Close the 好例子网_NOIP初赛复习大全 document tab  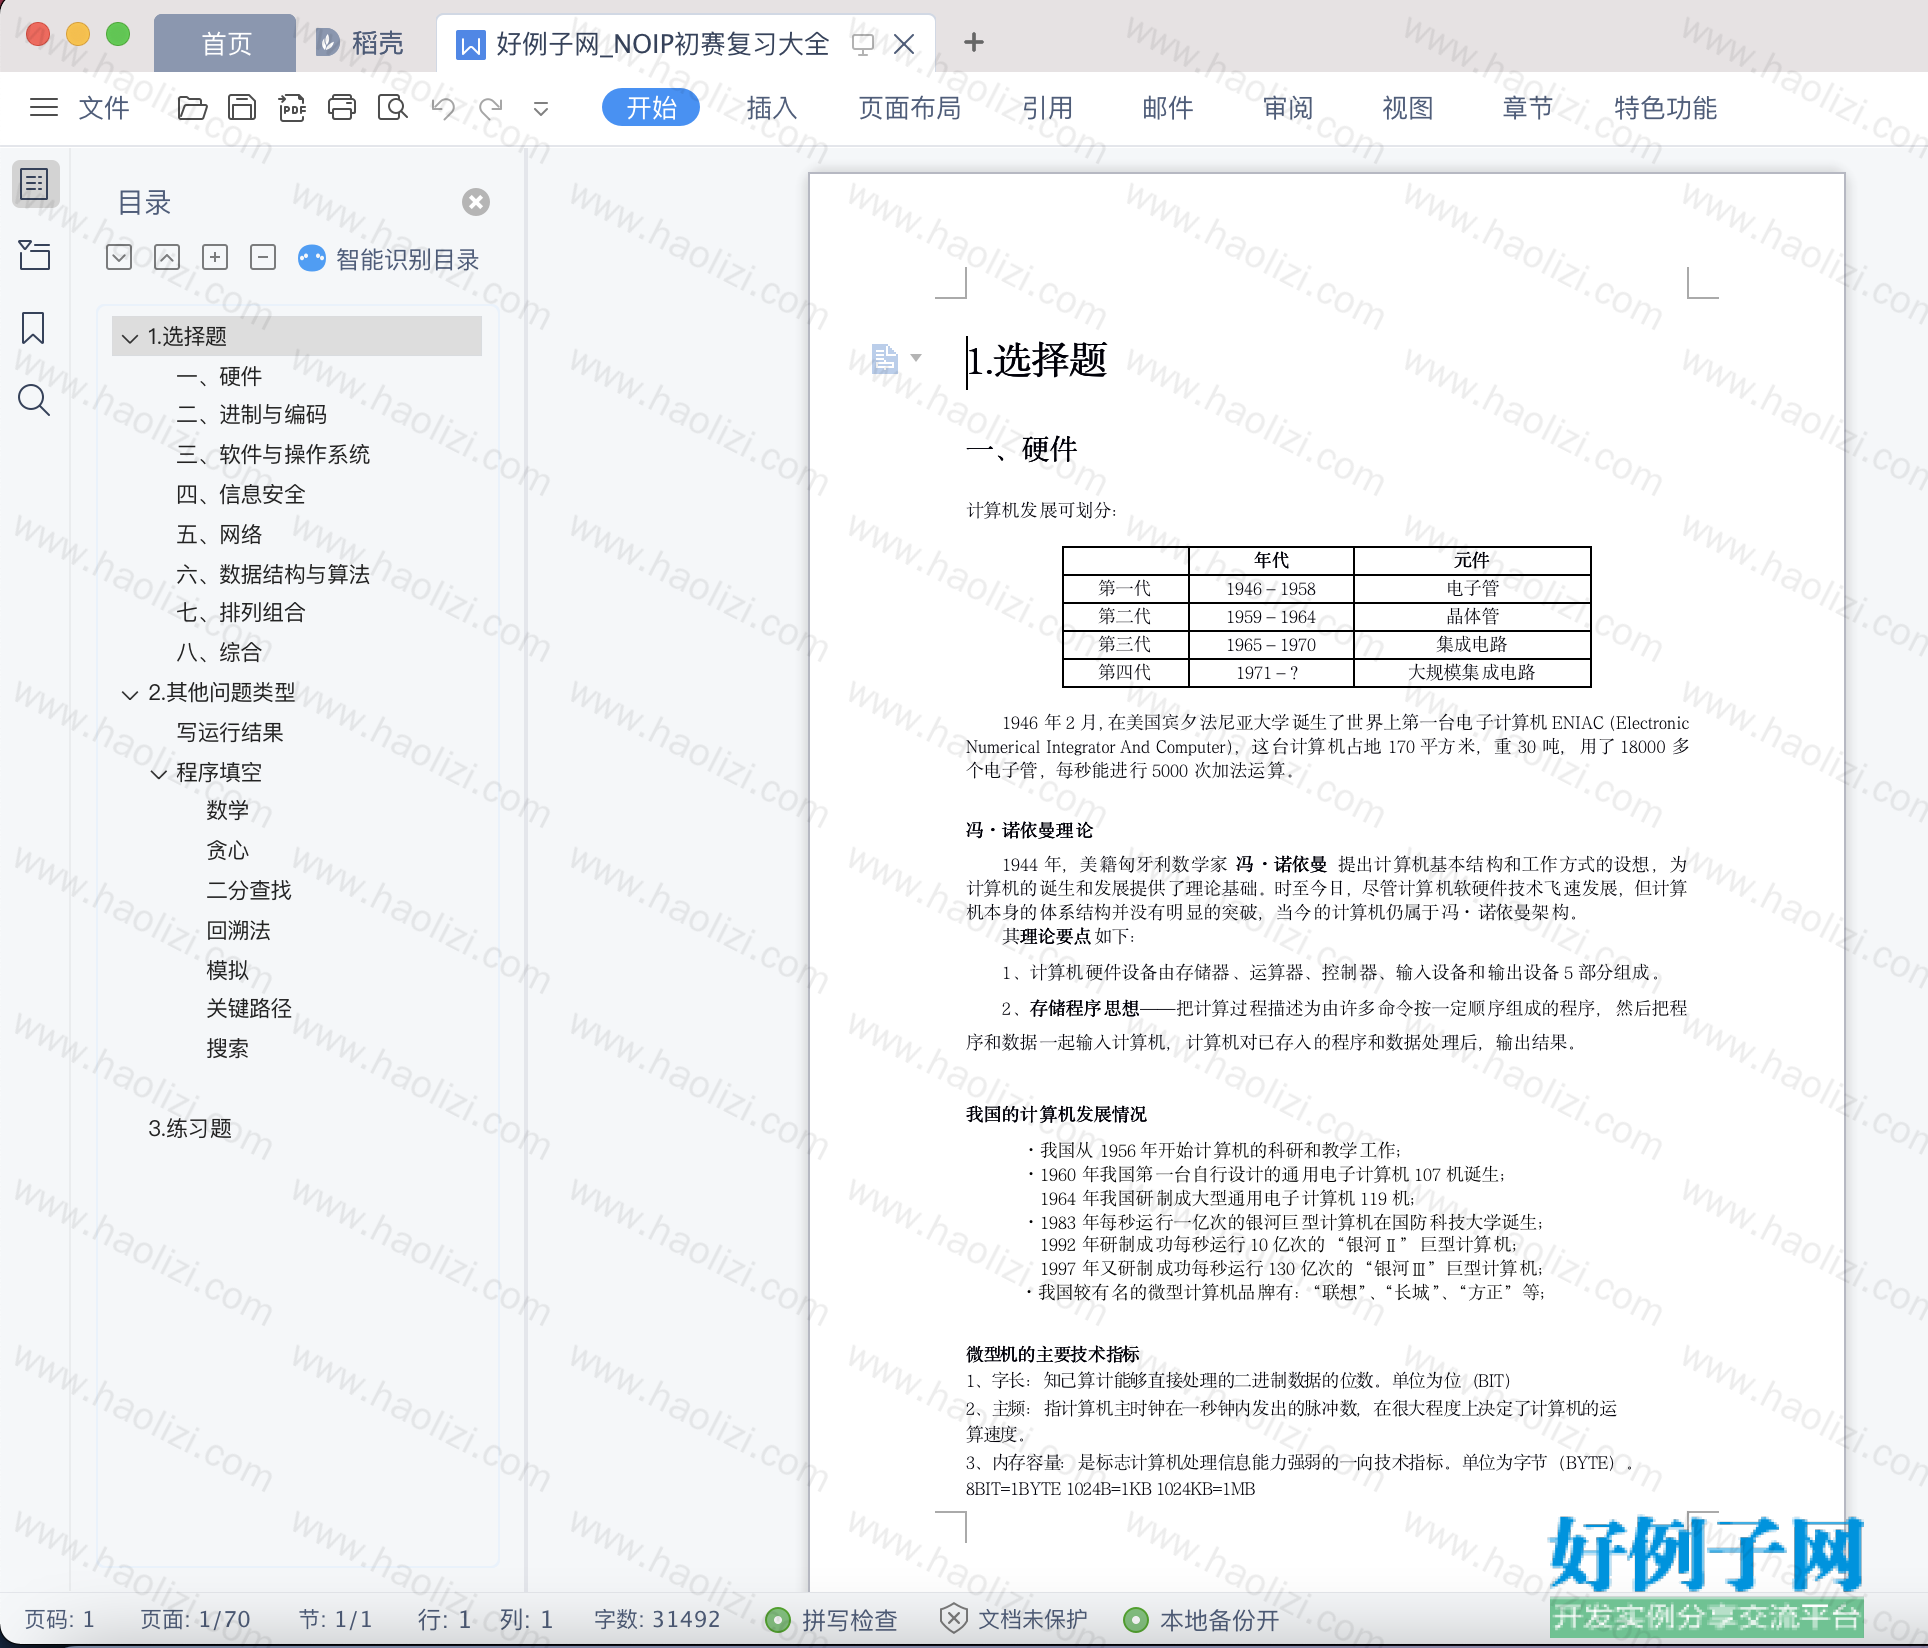click(x=904, y=44)
